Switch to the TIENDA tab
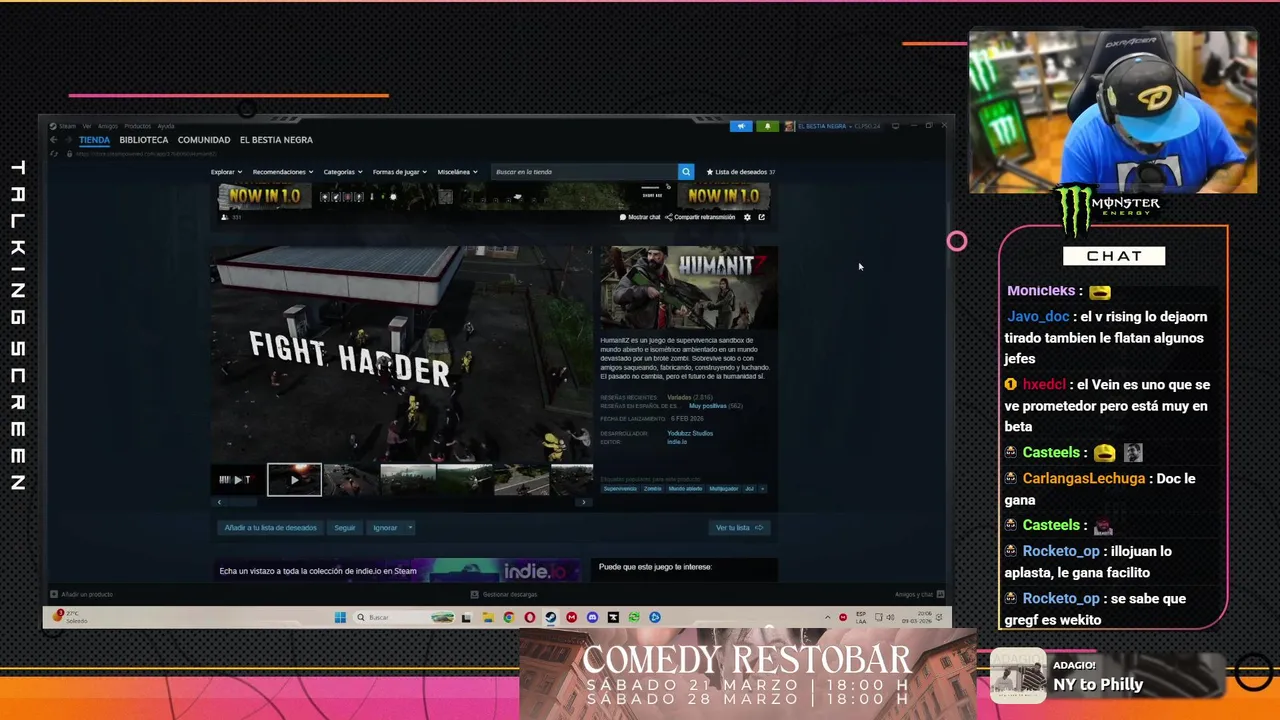The height and width of the screenshot is (720, 1280). (94, 140)
